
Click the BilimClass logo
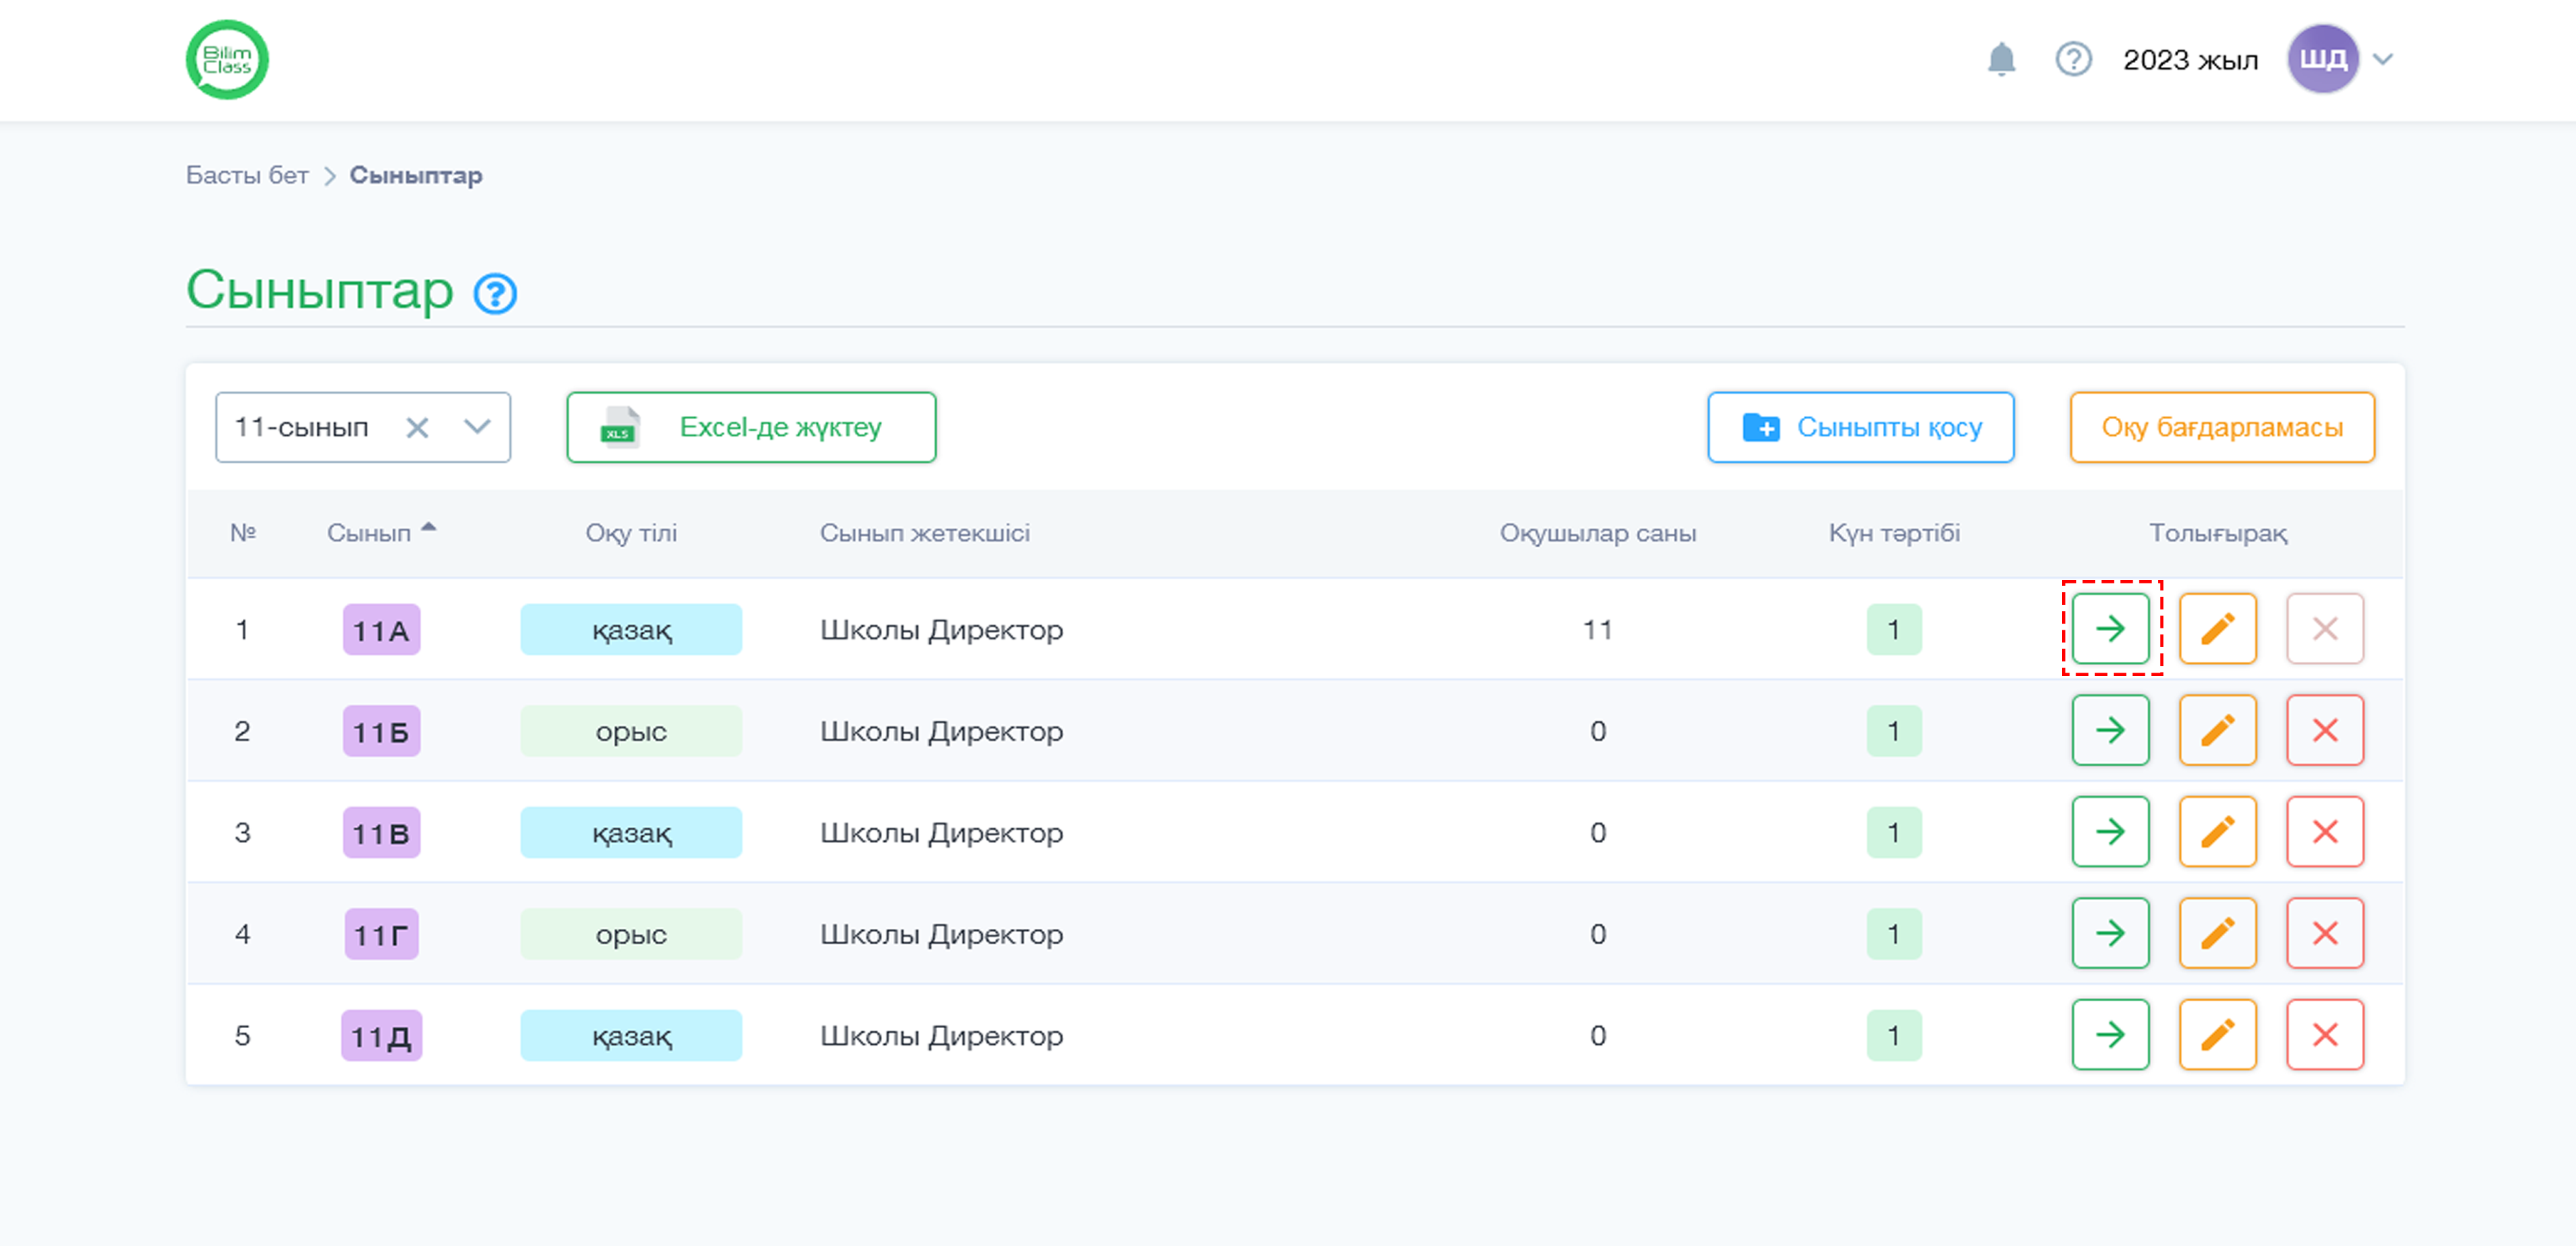point(227,59)
